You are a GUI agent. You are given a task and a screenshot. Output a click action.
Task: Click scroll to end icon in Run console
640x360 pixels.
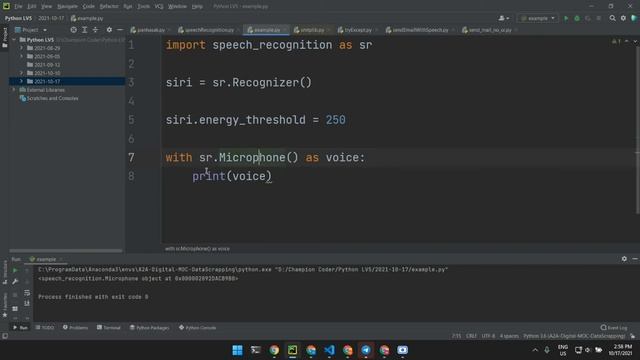[27, 303]
